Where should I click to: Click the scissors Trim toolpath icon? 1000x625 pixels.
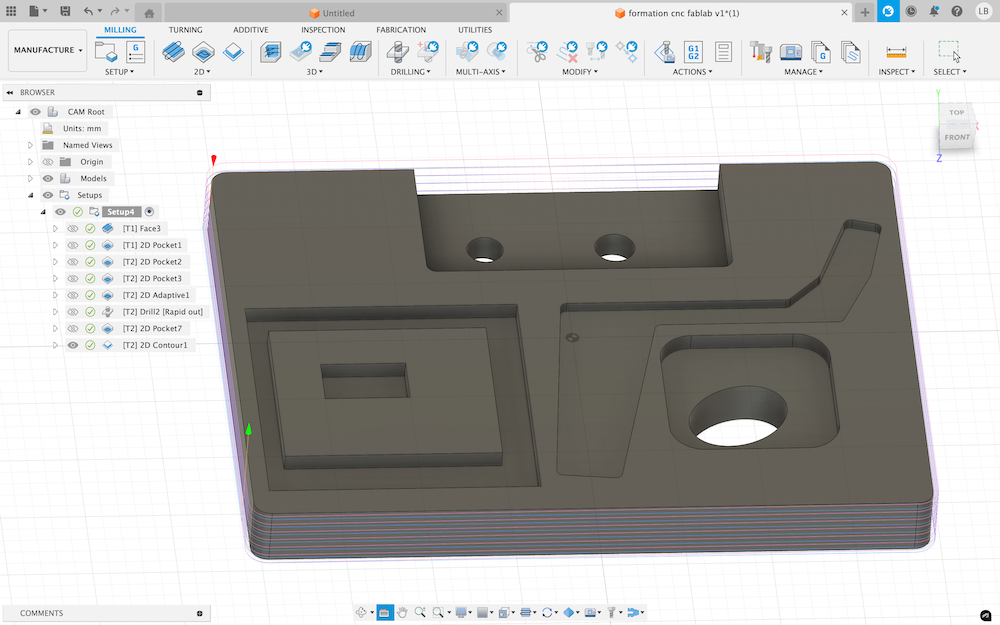[x=538, y=52]
